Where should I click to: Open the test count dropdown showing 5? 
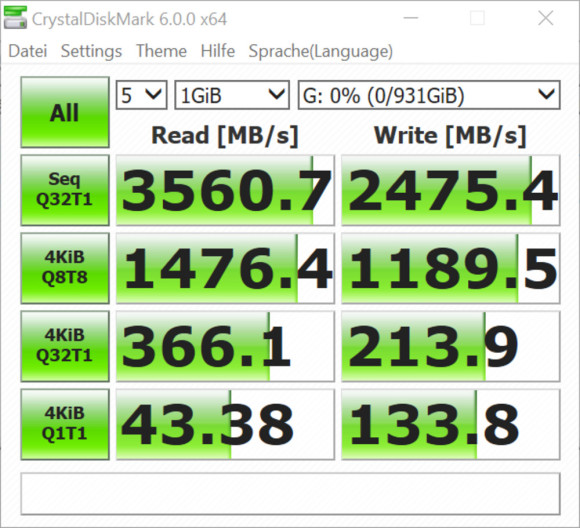[x=141, y=95]
